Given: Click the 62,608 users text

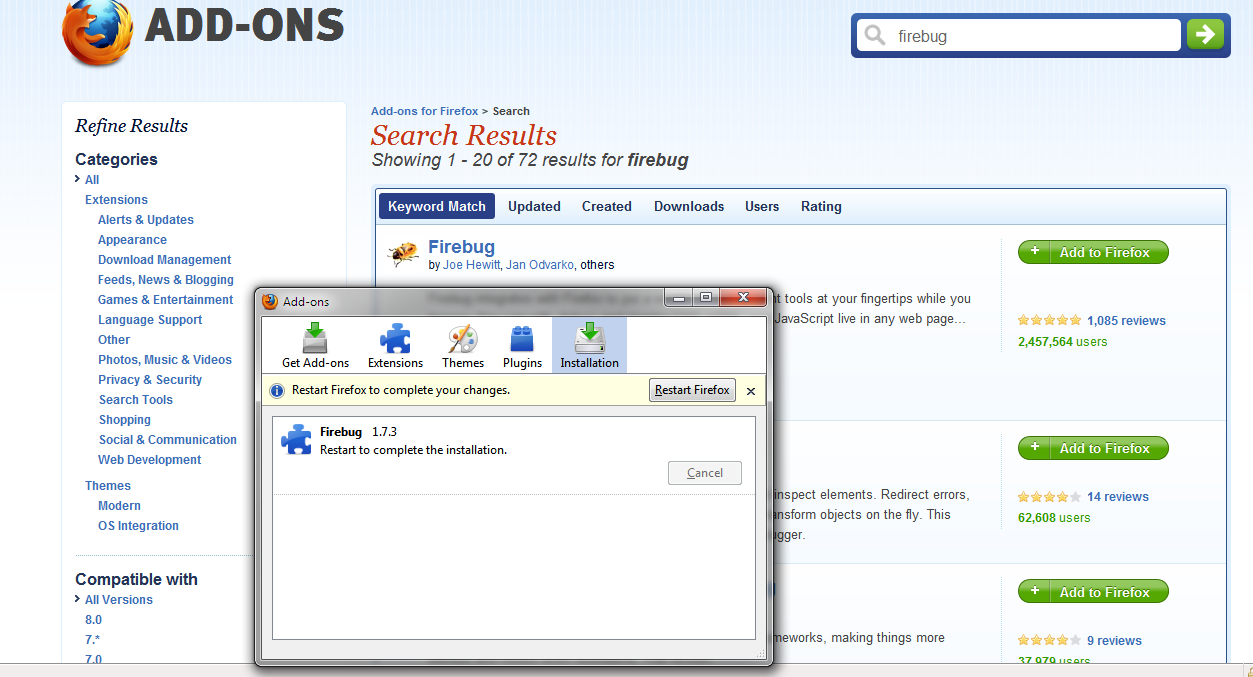Looking at the screenshot, I should coord(1054,518).
